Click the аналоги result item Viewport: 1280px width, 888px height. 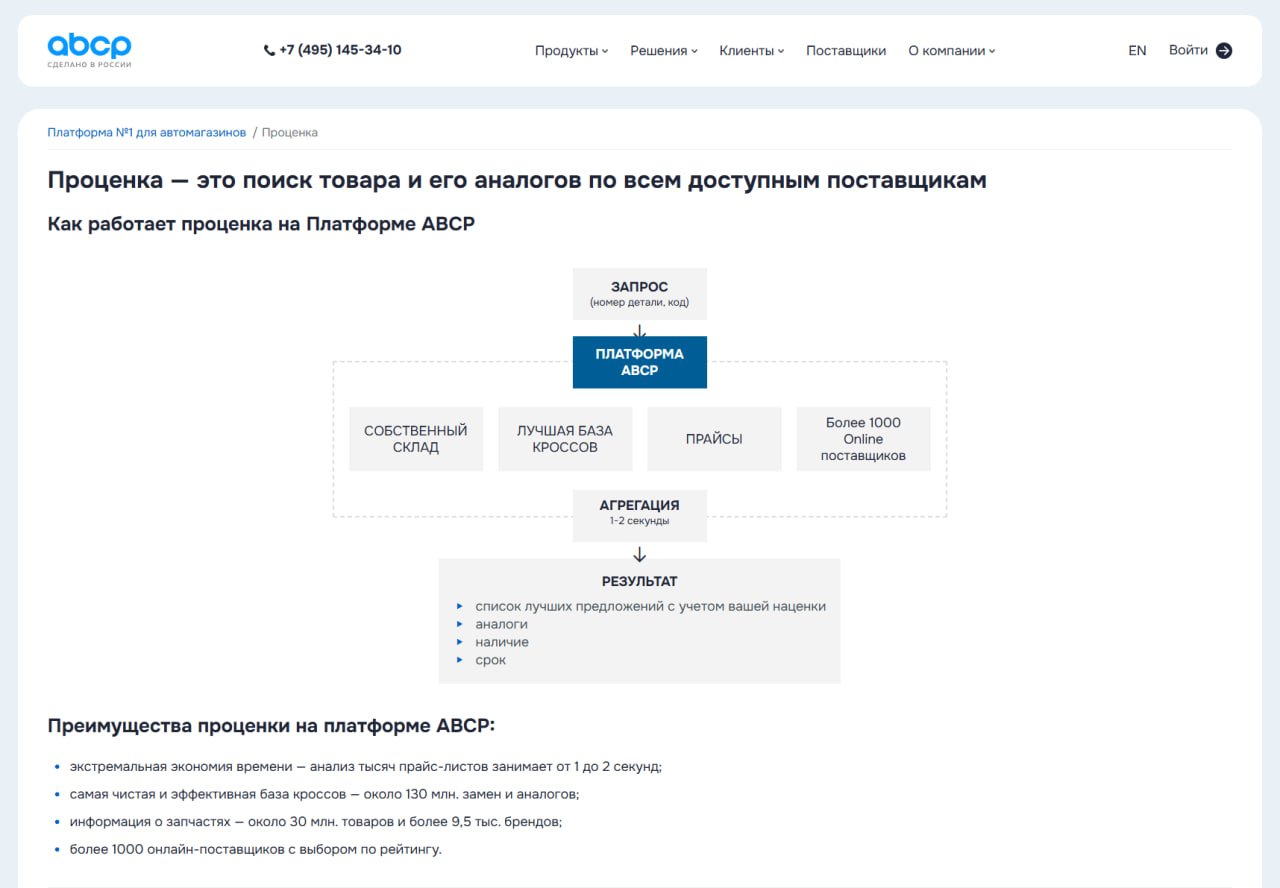(x=502, y=624)
